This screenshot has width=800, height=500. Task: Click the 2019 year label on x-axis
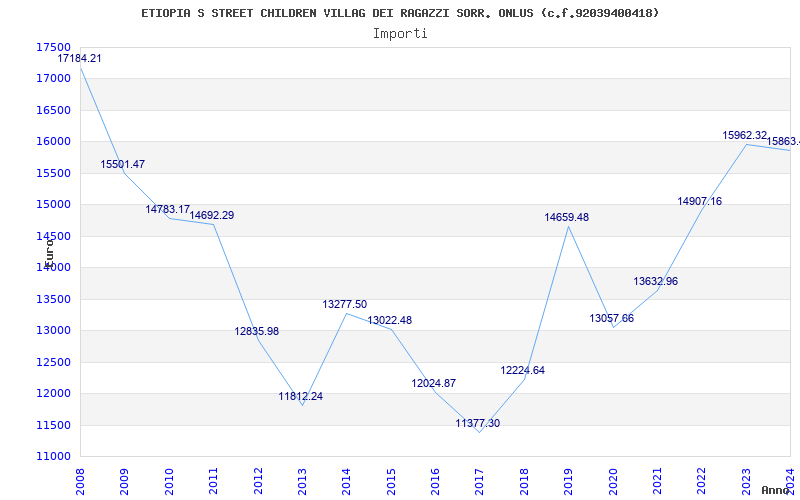coord(568,478)
